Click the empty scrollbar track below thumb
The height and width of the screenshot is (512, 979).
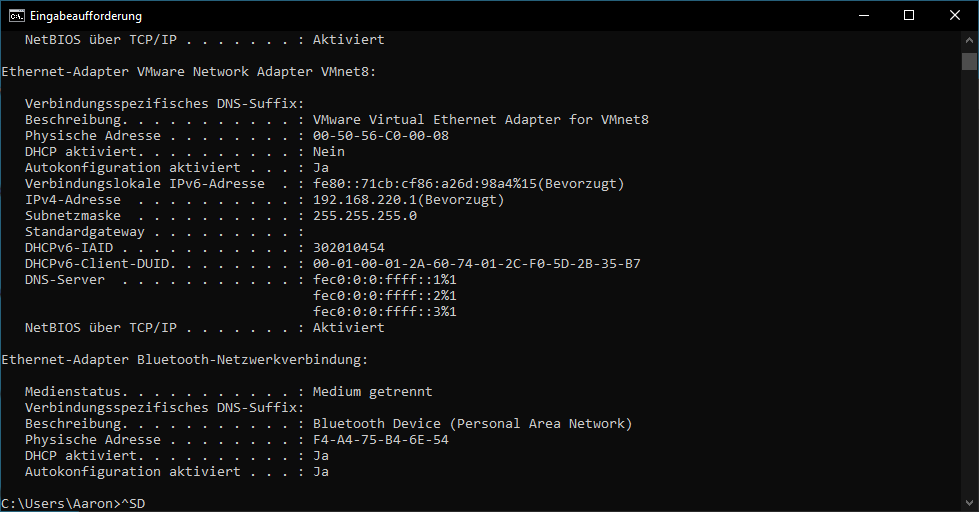(969, 281)
